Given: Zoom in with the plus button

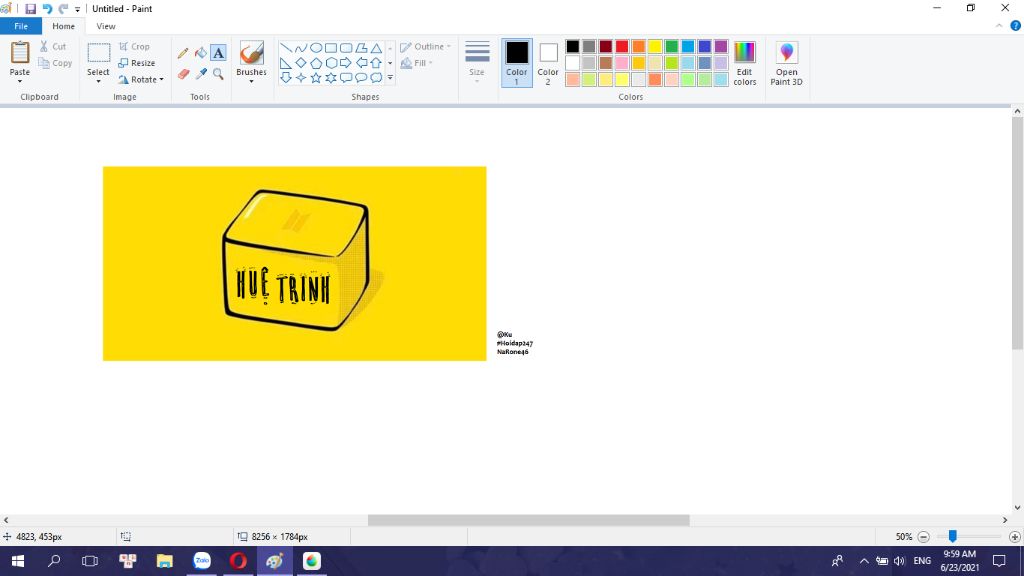Looking at the screenshot, I should tap(1014, 537).
